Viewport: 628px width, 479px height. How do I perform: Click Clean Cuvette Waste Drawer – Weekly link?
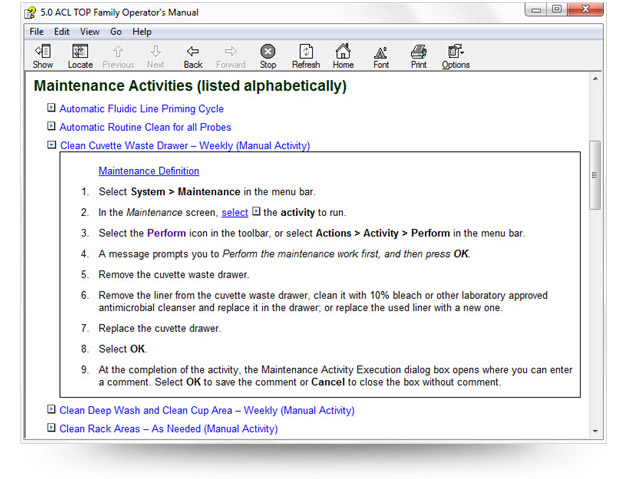tap(185, 146)
